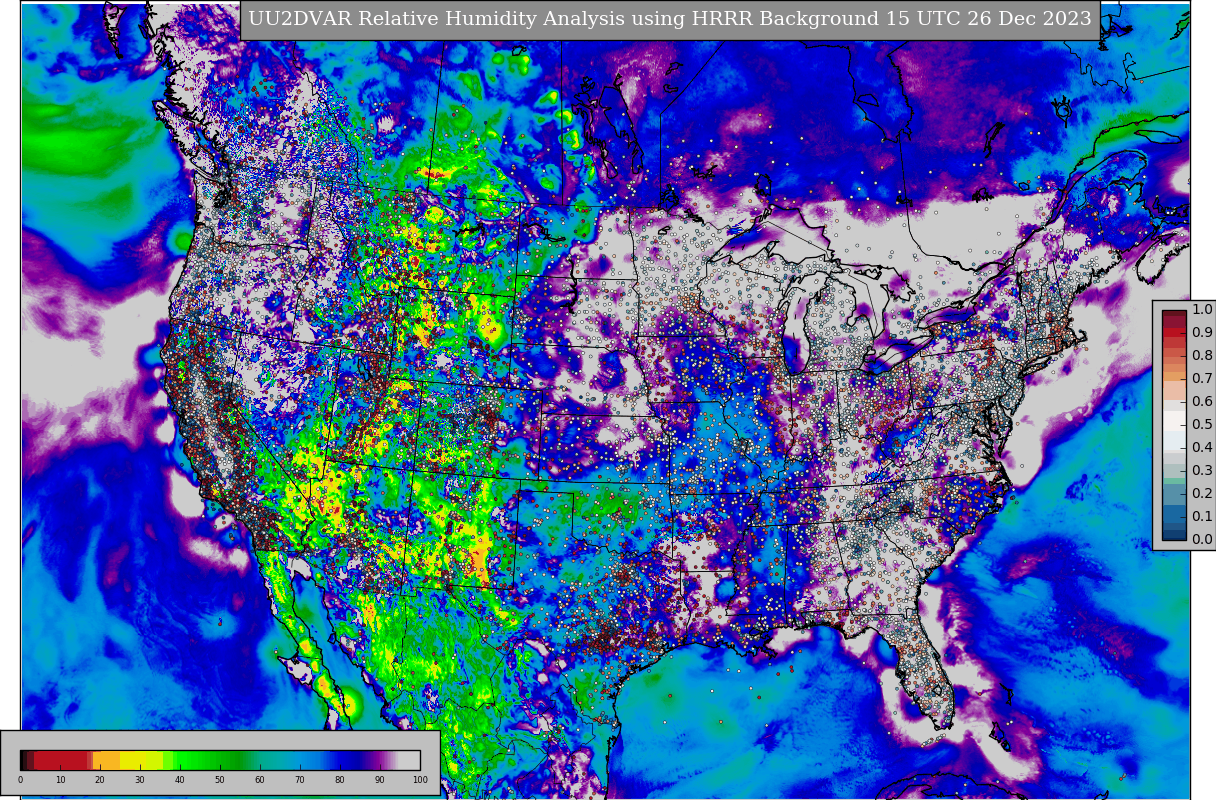This screenshot has height=800, width=1216.
Task: Click the 70 tick label on humidity colorbar
Action: click(x=300, y=780)
